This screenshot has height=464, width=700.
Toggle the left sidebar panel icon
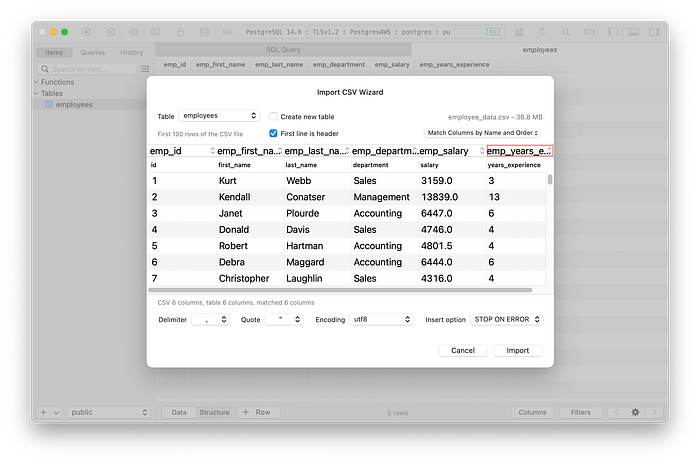point(613,32)
